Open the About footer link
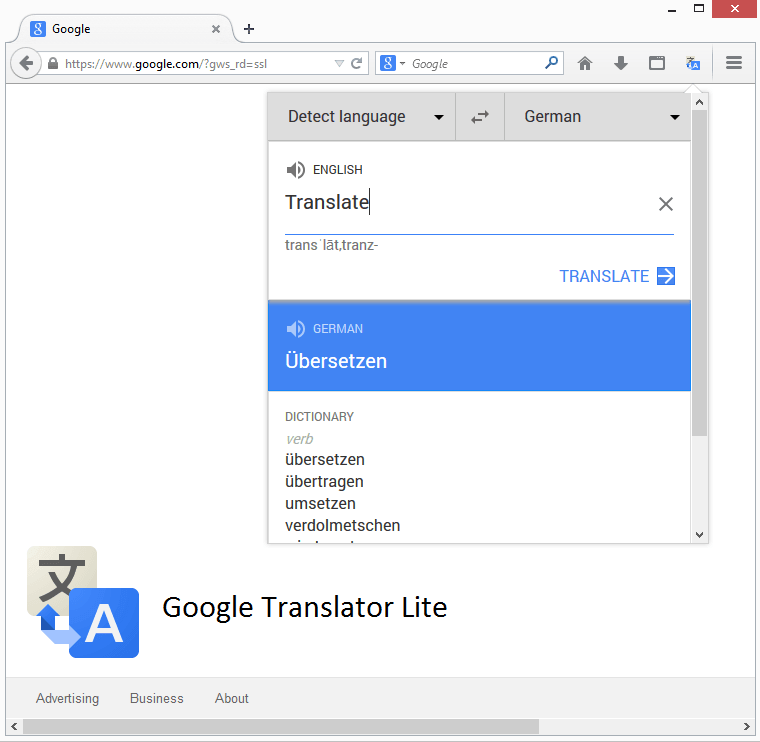 232,698
